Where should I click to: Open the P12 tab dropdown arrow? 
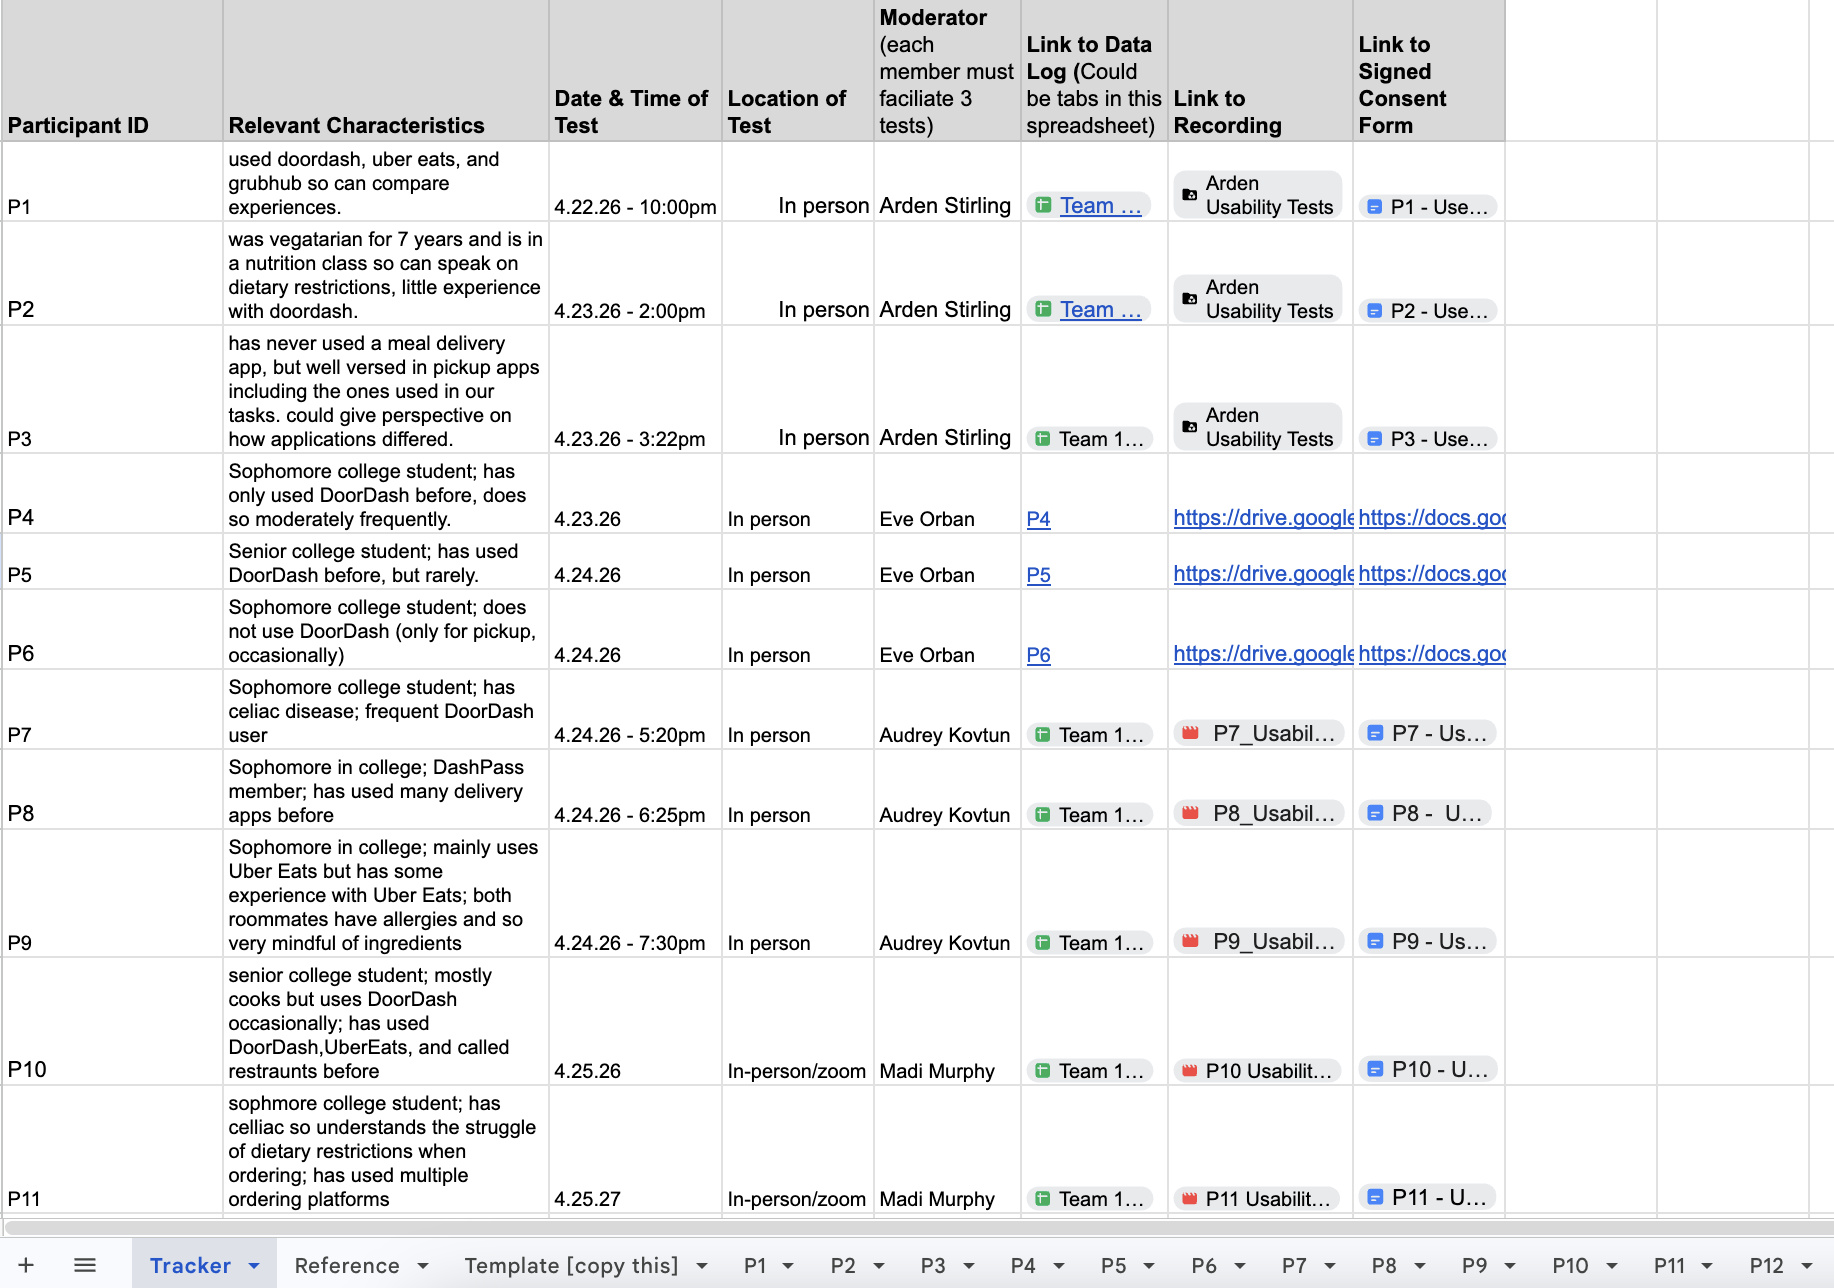click(x=1806, y=1266)
